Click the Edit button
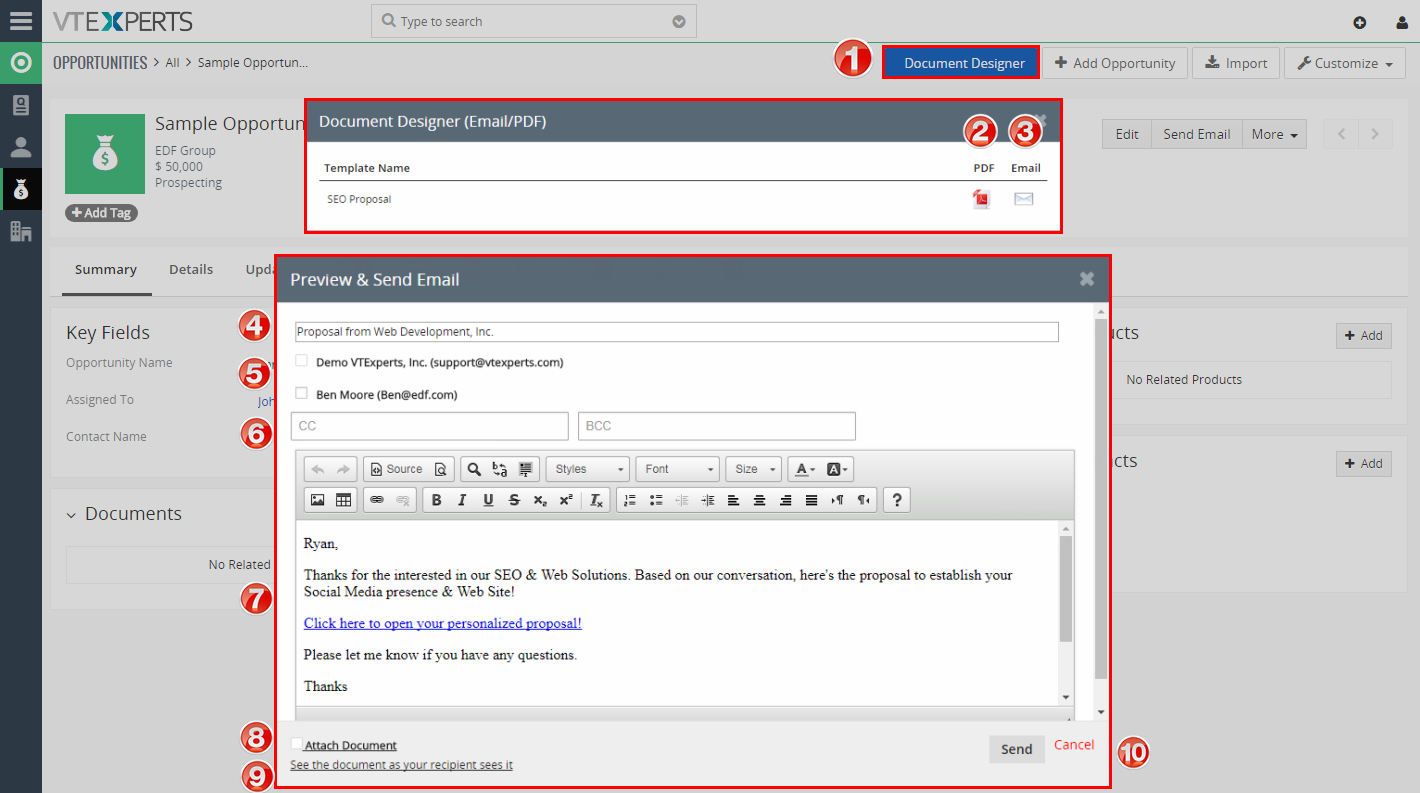The width and height of the screenshot is (1420, 793). (x=1127, y=134)
